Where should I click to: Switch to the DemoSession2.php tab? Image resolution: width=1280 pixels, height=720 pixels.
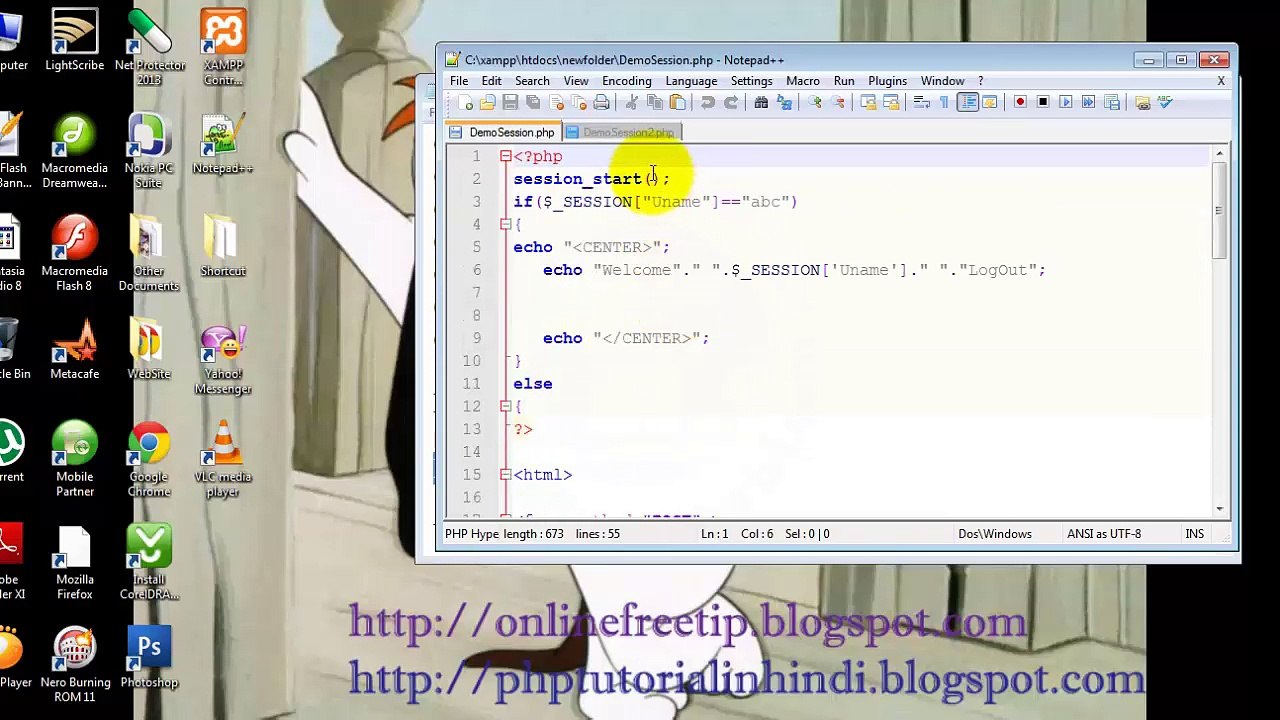tap(621, 132)
